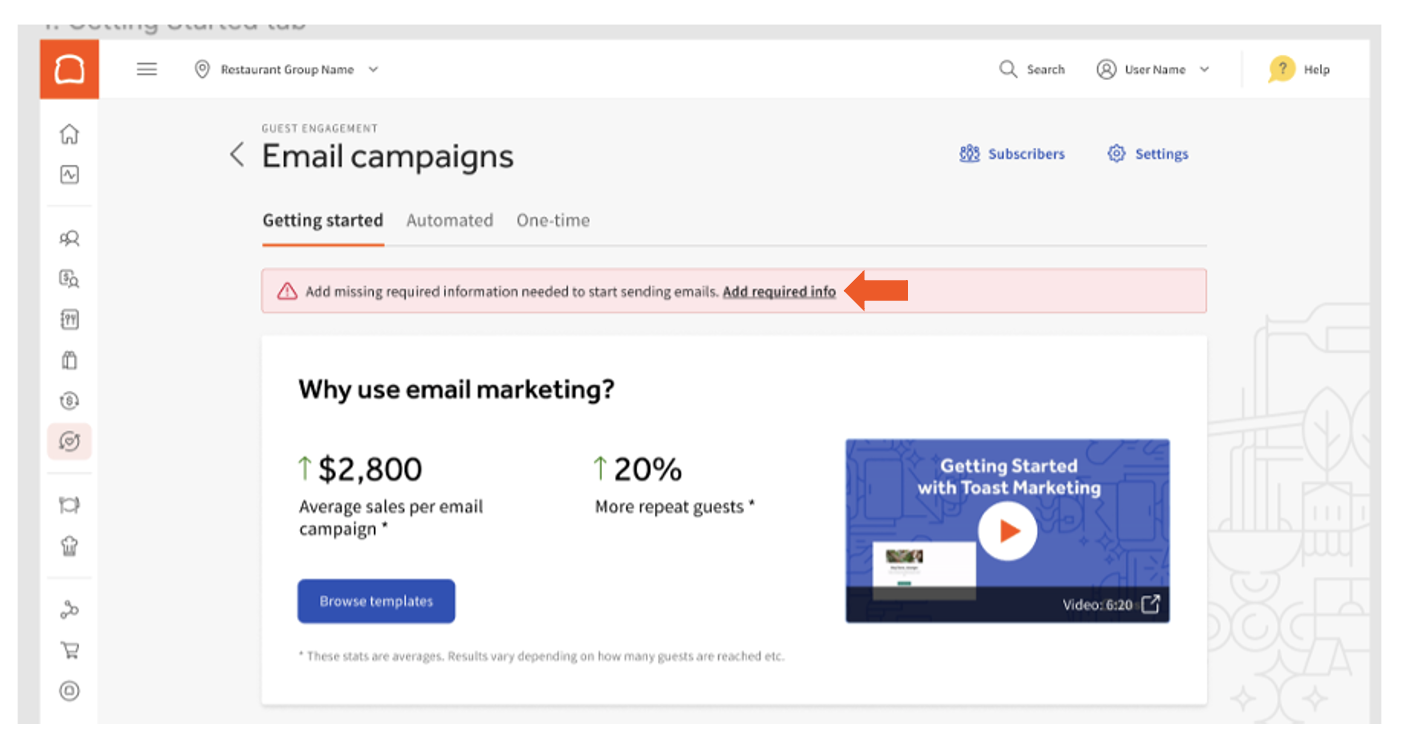Click the shopping cart icon in sidebar
This screenshot has height=740, width=1402.
[69, 650]
